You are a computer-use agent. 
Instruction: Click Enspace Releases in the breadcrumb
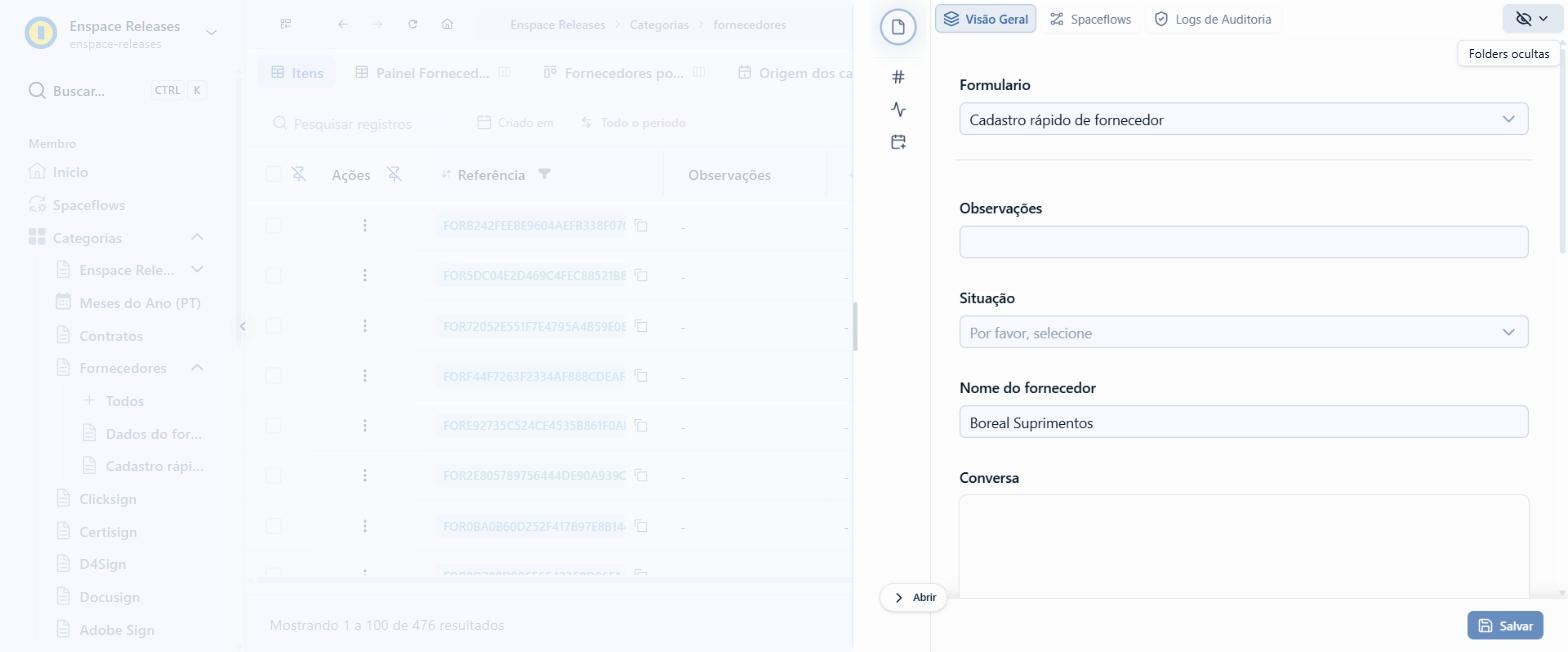559,24
